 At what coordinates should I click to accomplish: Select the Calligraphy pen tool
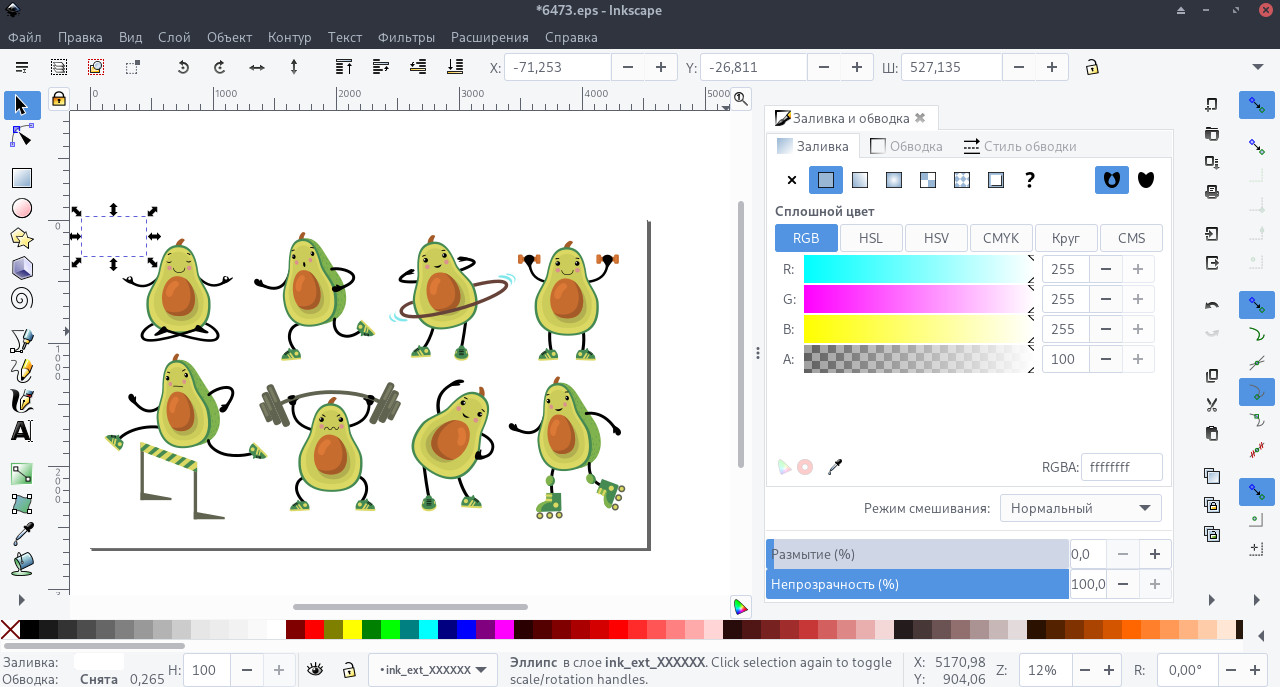point(21,400)
